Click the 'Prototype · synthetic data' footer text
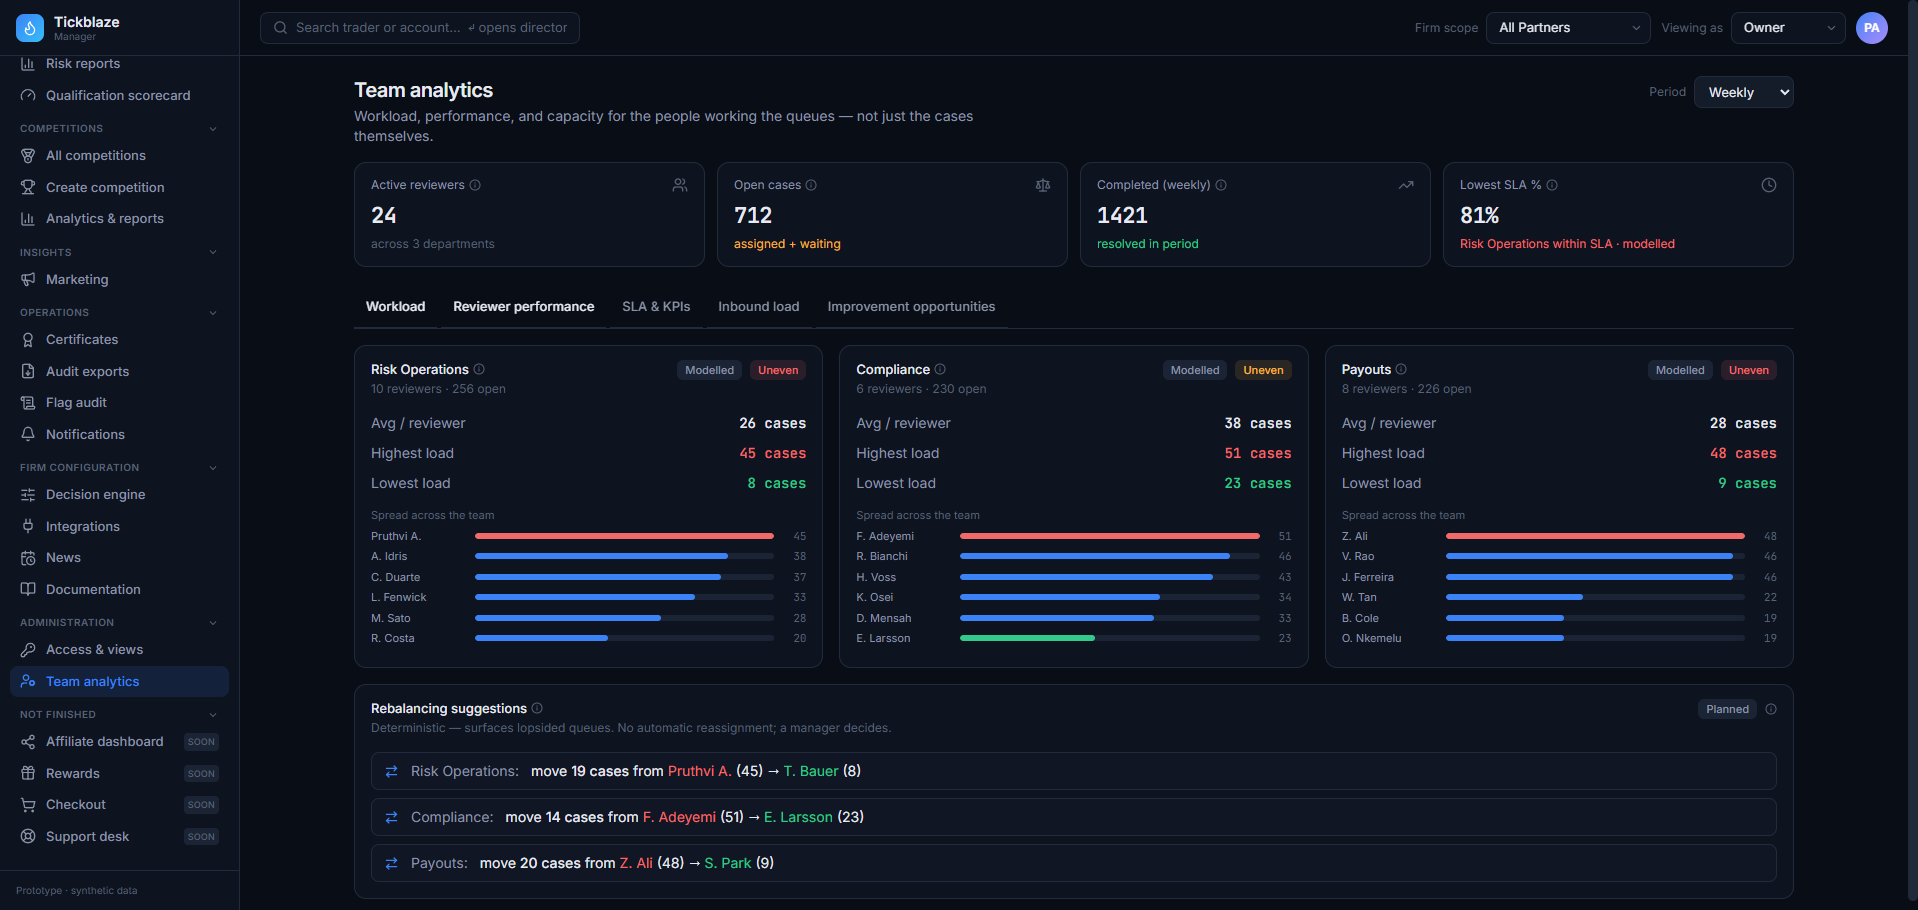1918x910 pixels. (77, 891)
